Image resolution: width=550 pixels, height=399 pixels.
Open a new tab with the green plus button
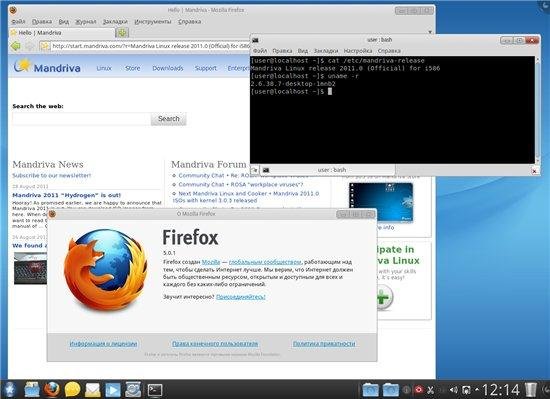pyautogui.click(x=122, y=33)
